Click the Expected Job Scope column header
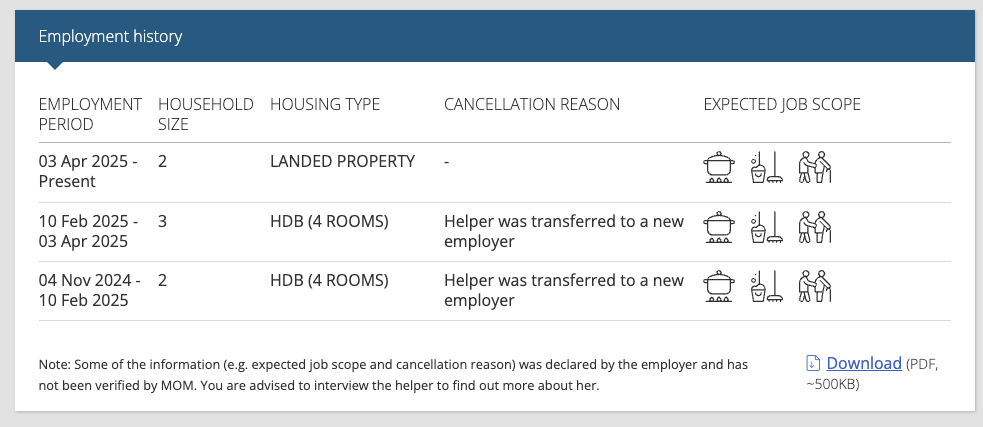Screen dimensions: 983x427 click(x=782, y=104)
